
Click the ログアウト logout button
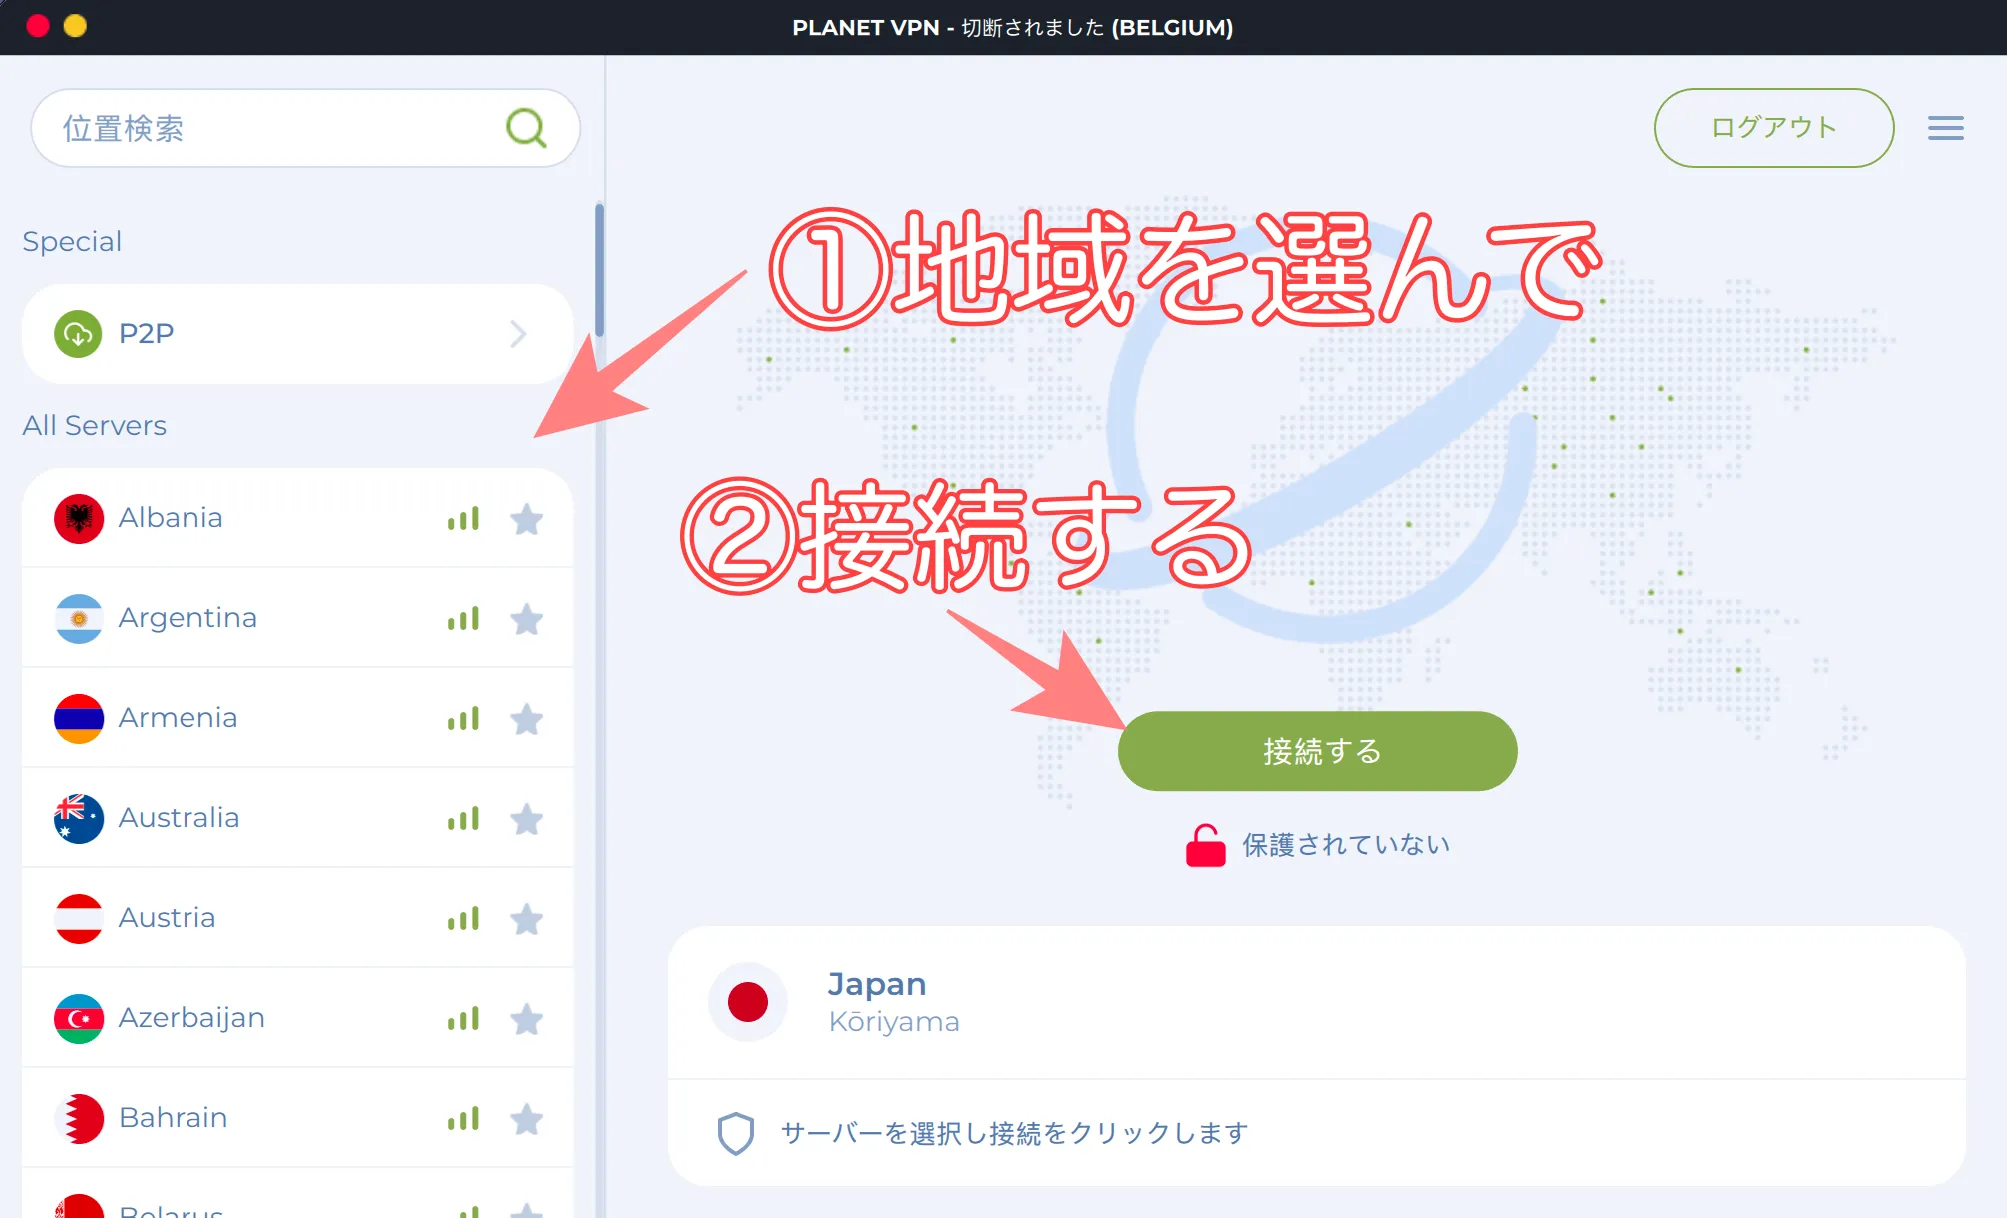coord(1772,128)
